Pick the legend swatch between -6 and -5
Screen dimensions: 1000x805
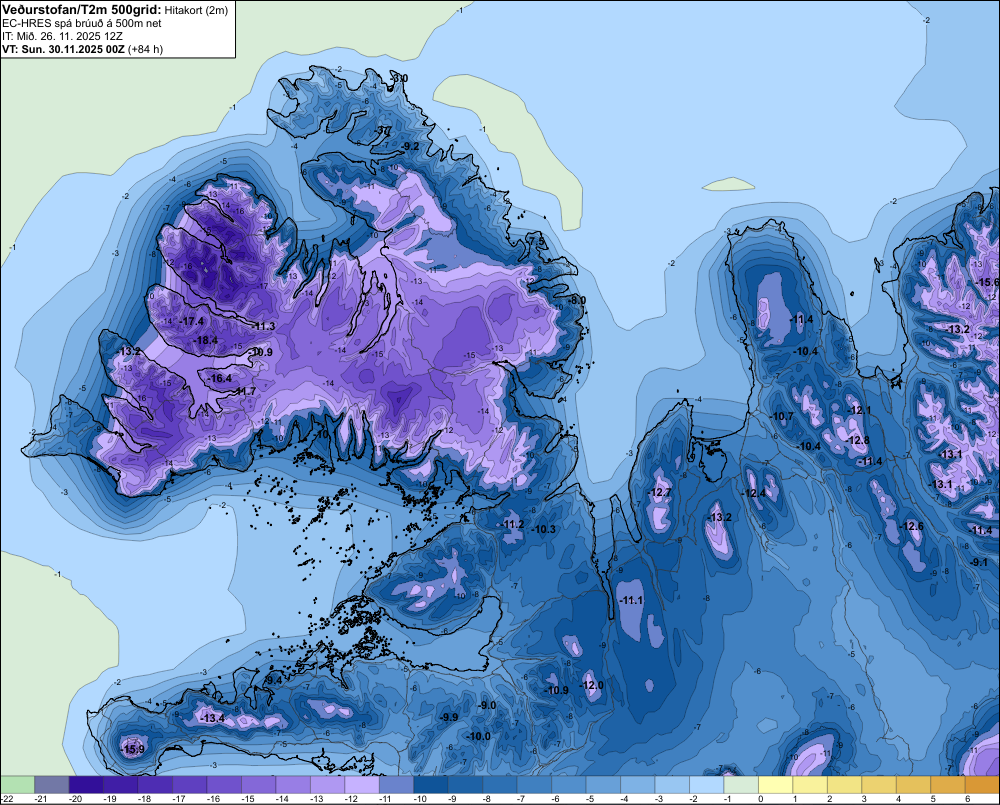[x=568, y=784]
